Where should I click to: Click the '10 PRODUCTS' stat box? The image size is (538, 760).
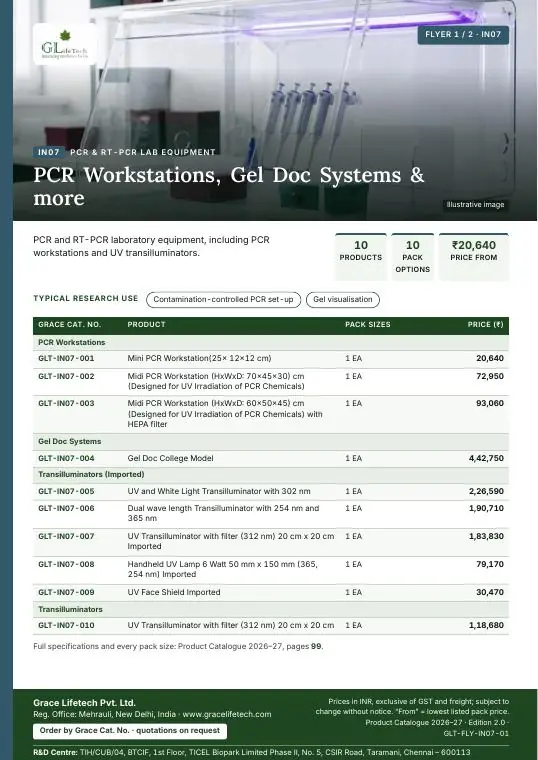[361, 257]
